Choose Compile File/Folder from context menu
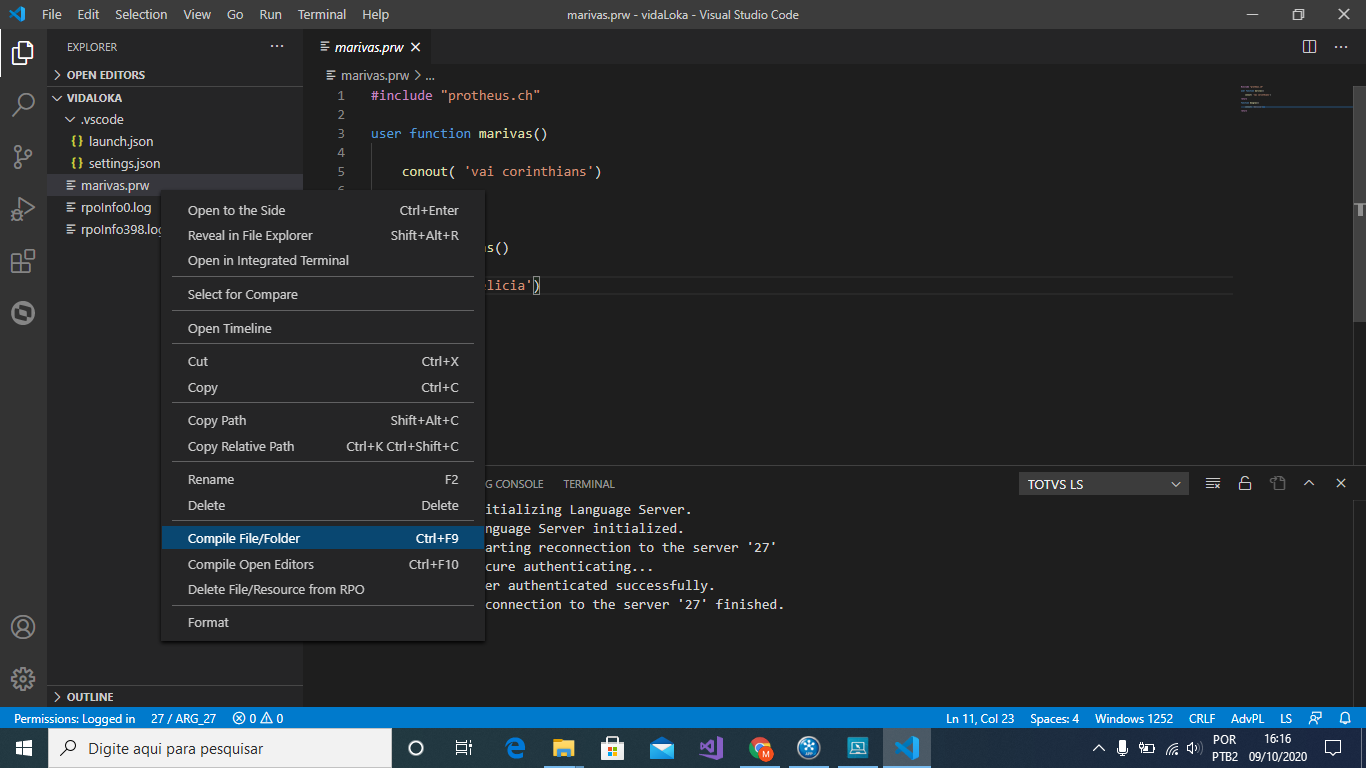Image resolution: width=1366 pixels, height=768 pixels. (x=323, y=538)
